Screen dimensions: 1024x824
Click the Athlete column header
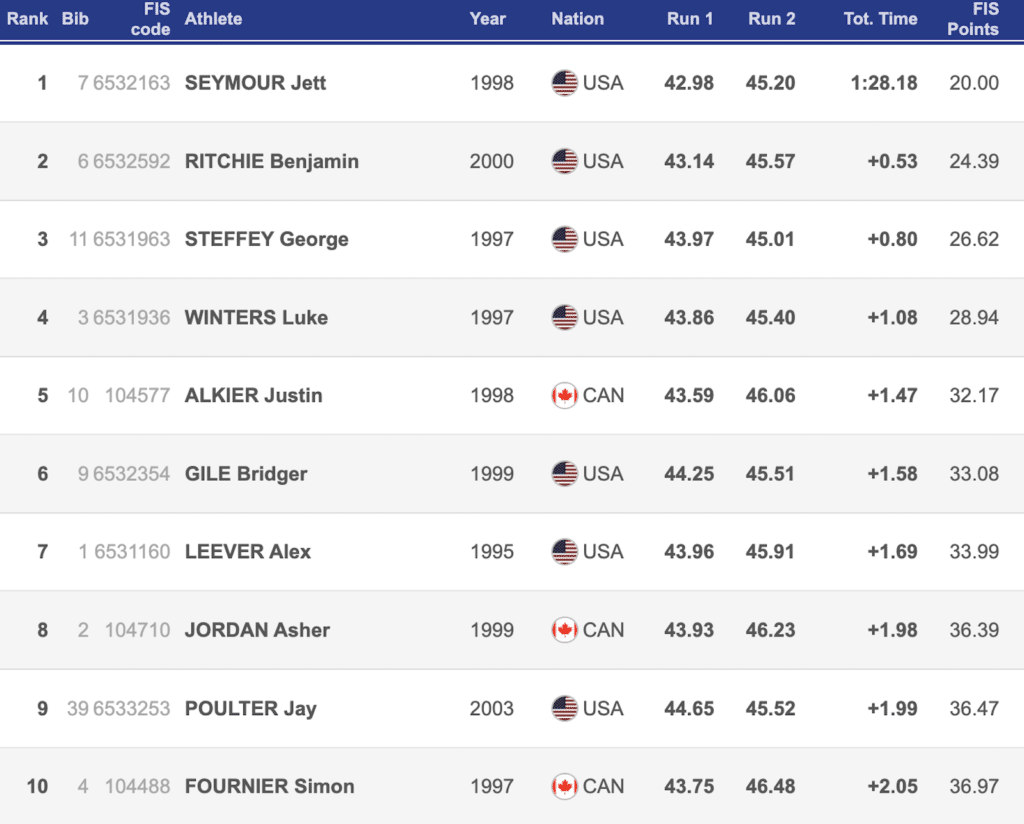[x=213, y=19]
